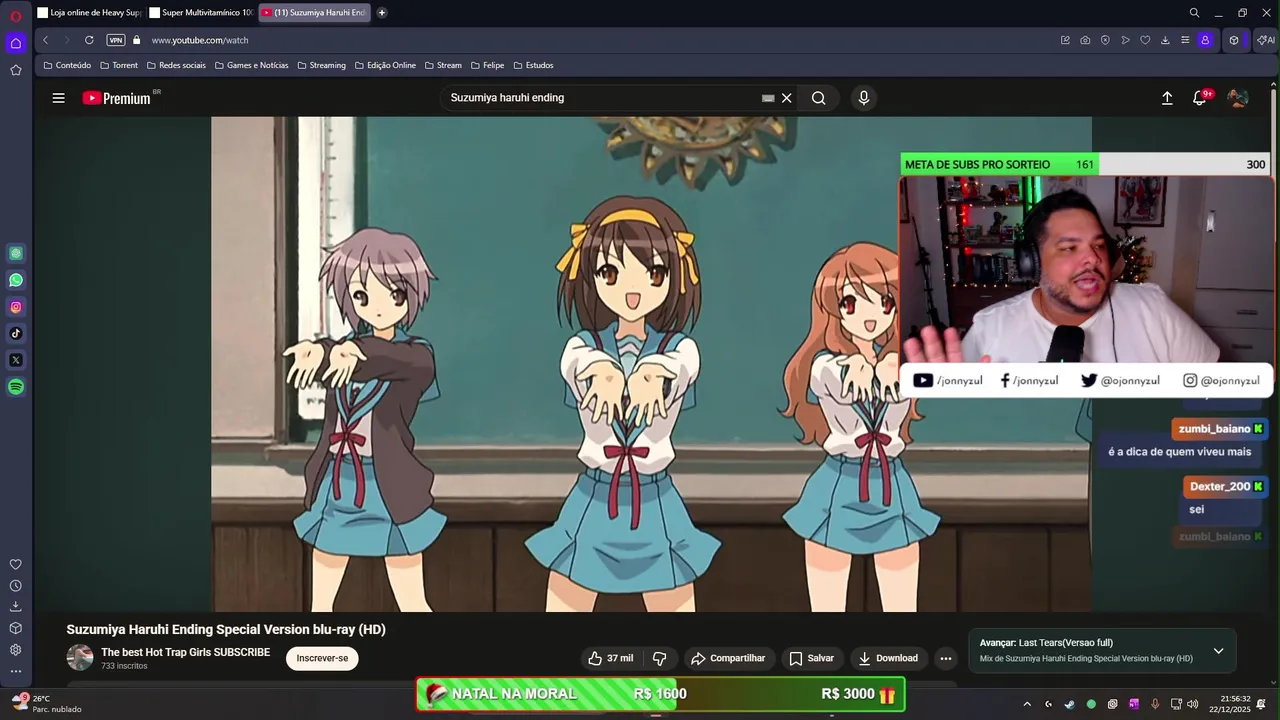
Task: Open sidebar favorites heart icon
Action: [x=16, y=564]
